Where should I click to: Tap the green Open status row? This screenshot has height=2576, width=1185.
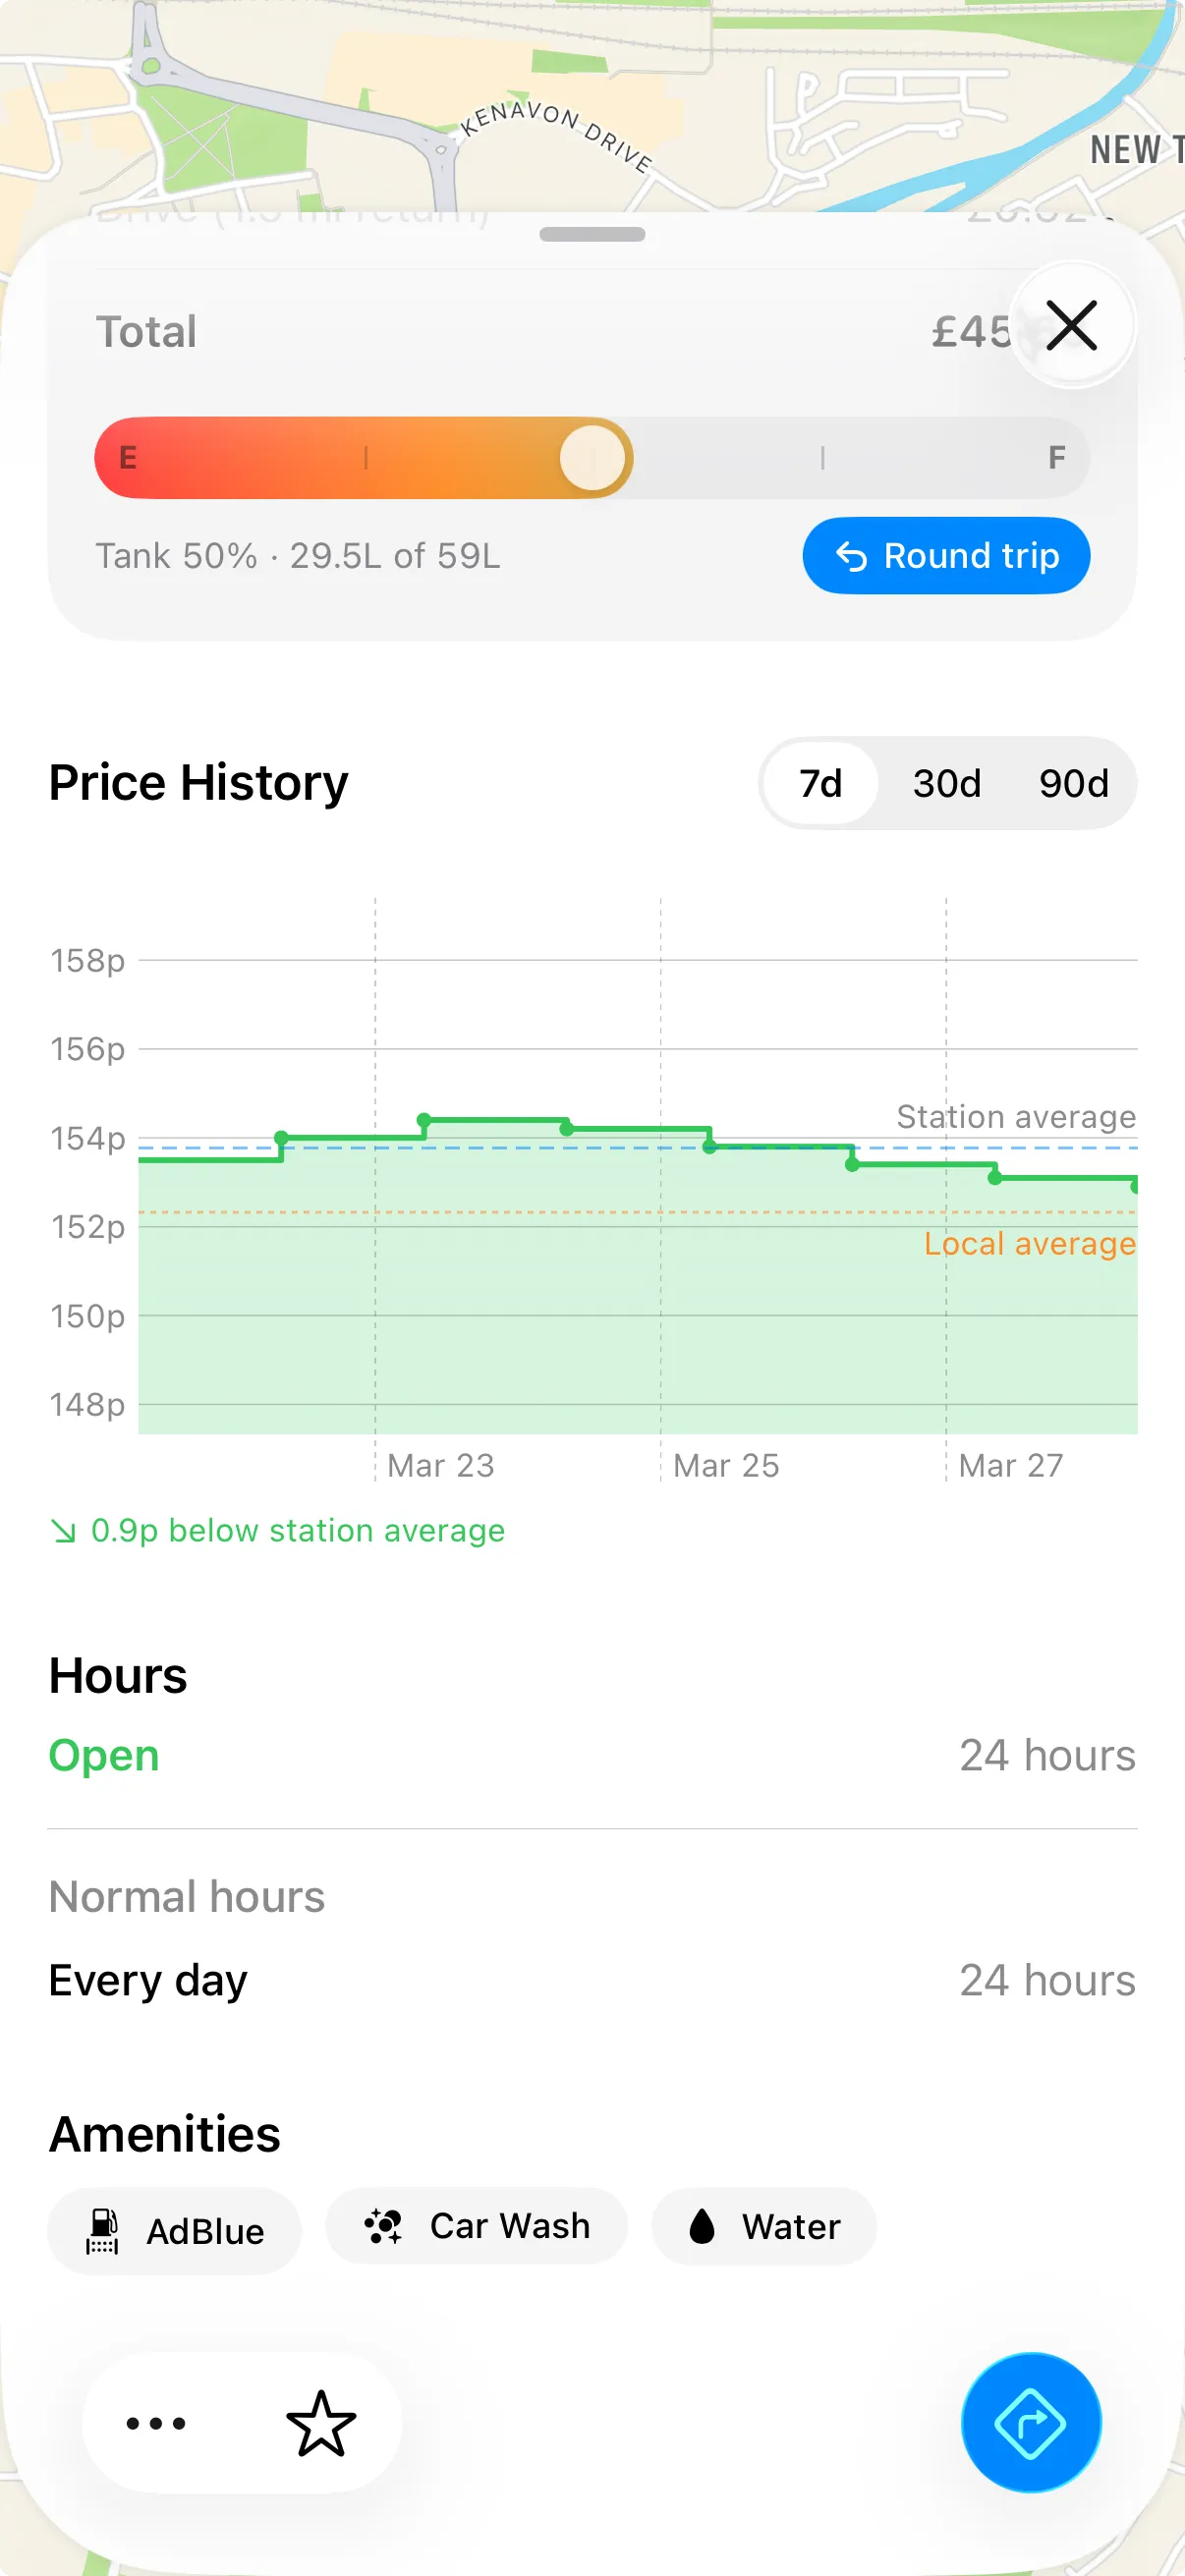(x=104, y=1756)
